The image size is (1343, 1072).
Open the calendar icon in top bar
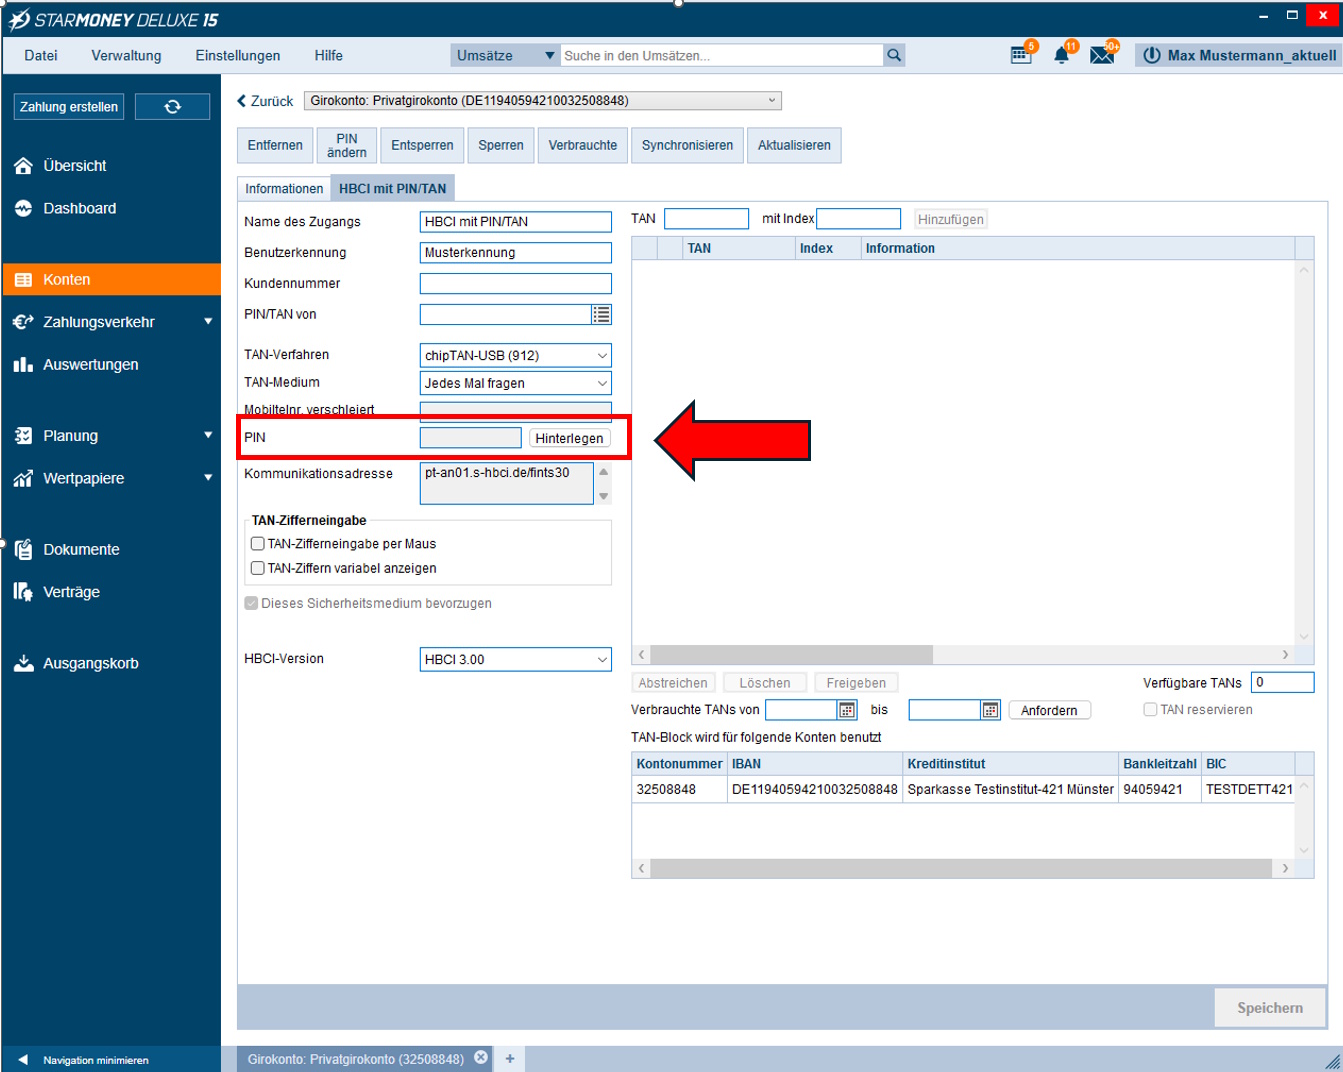tap(1021, 55)
